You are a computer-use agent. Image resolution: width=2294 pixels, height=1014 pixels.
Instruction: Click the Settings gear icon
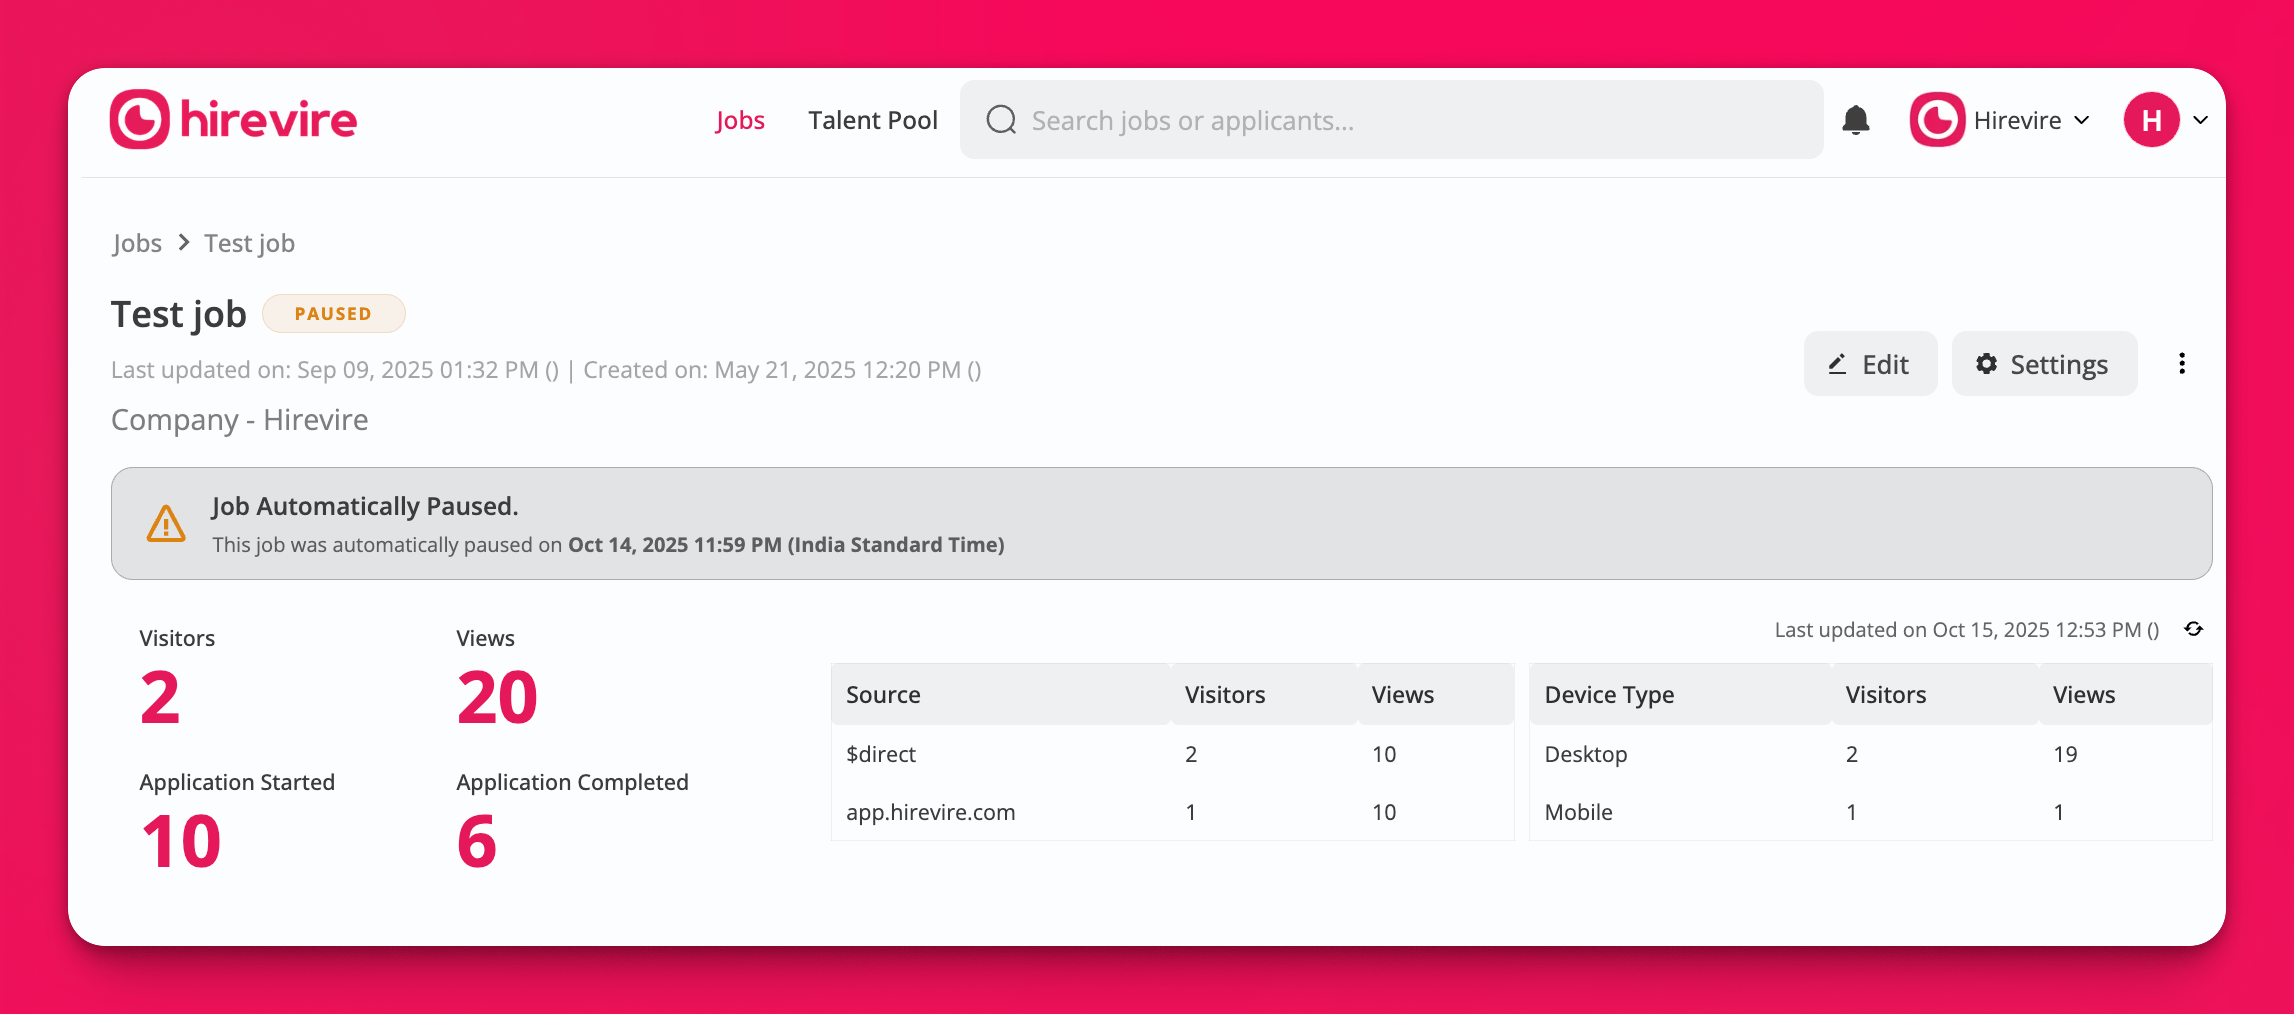pos(1986,364)
